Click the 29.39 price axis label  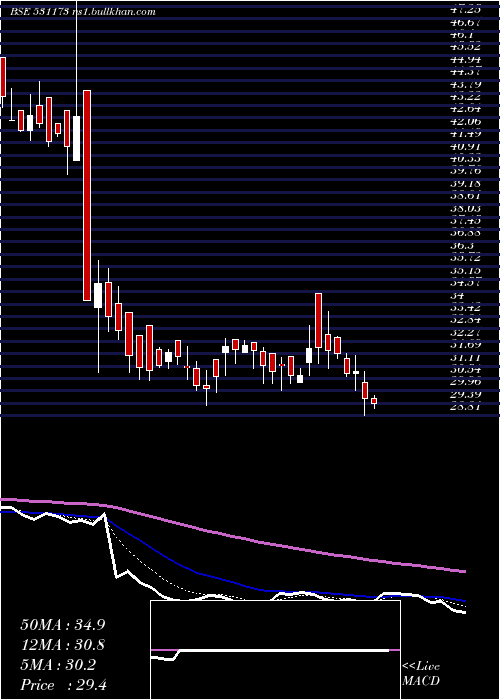465,395
